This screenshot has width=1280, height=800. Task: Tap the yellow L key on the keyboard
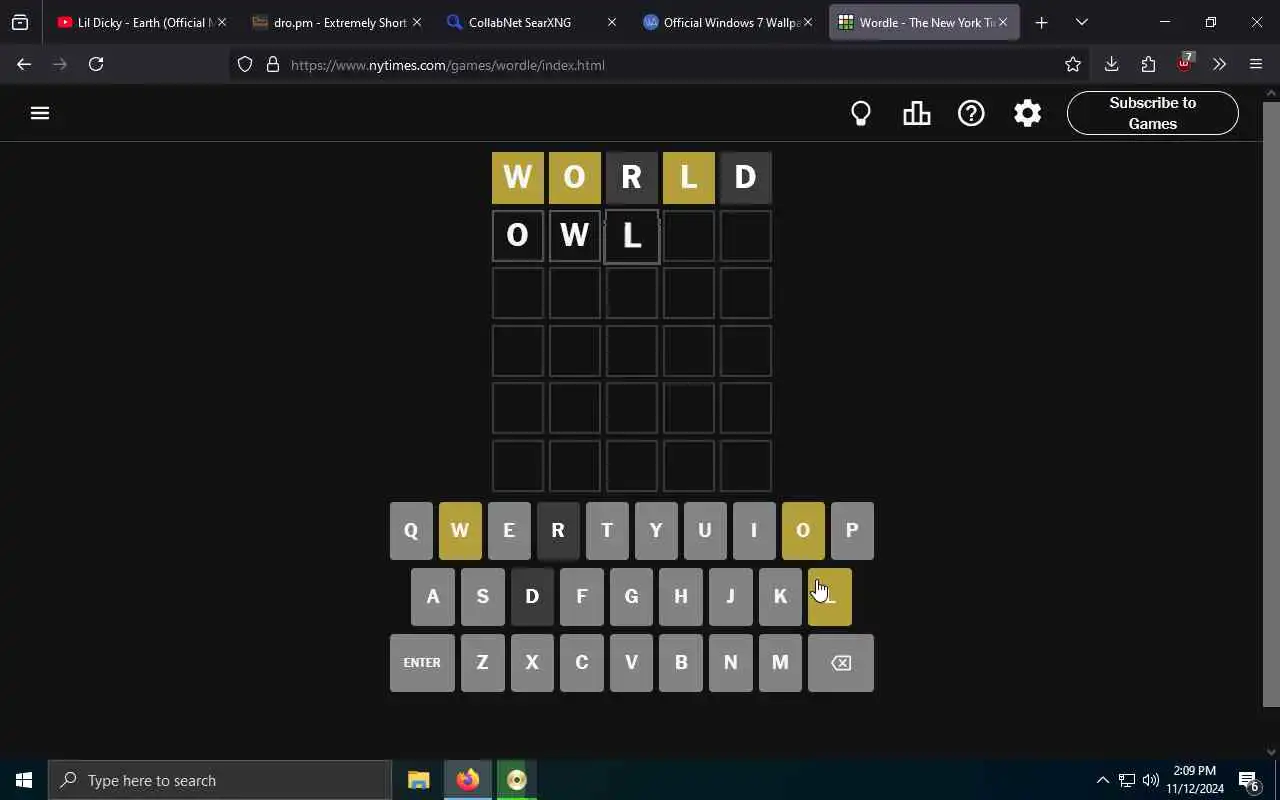[x=830, y=597]
